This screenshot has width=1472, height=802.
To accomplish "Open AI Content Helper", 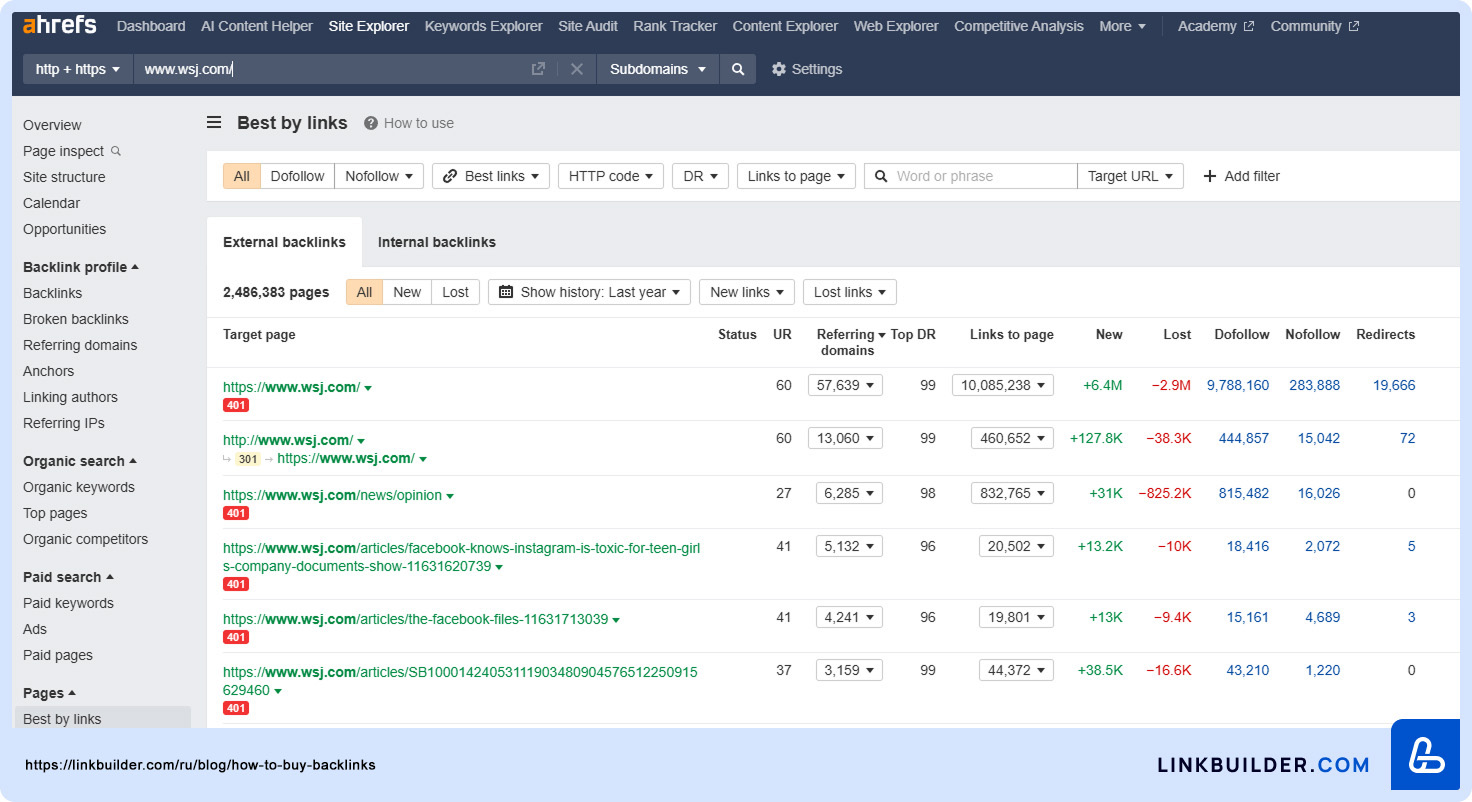I will pos(257,26).
